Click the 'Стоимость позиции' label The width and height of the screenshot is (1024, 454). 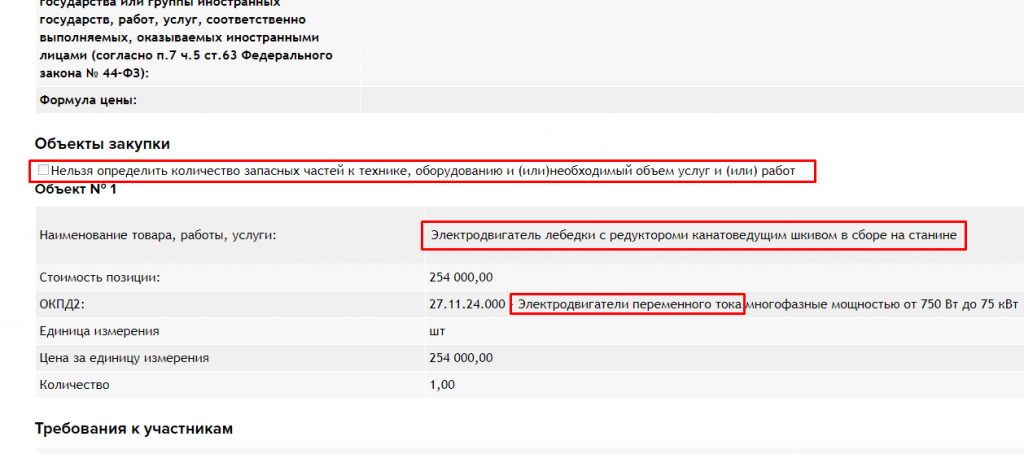tap(99, 277)
